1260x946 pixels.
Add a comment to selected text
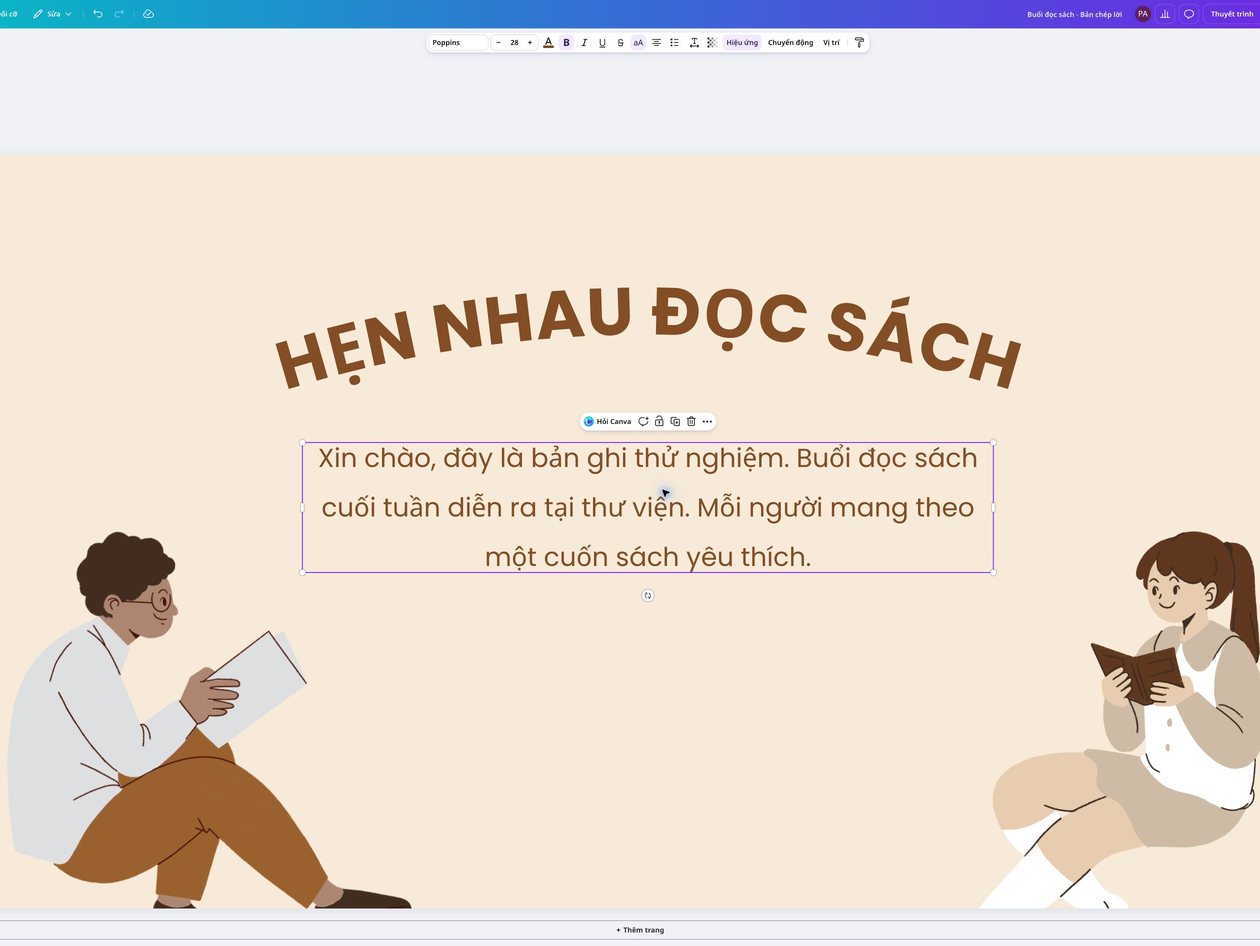pyautogui.click(x=643, y=422)
